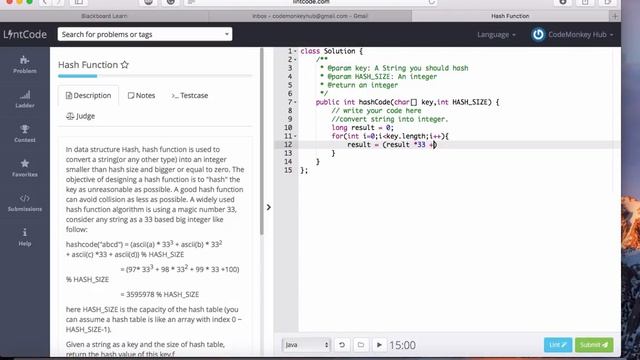Screen dimensions: 640x360
Task: Open the Java language selector
Action: (x=306, y=345)
